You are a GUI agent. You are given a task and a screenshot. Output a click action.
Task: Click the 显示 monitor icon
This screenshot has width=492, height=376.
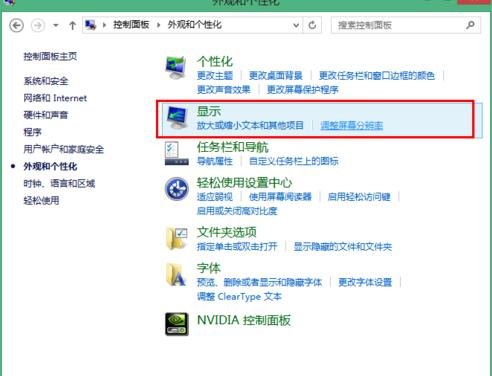click(x=177, y=117)
